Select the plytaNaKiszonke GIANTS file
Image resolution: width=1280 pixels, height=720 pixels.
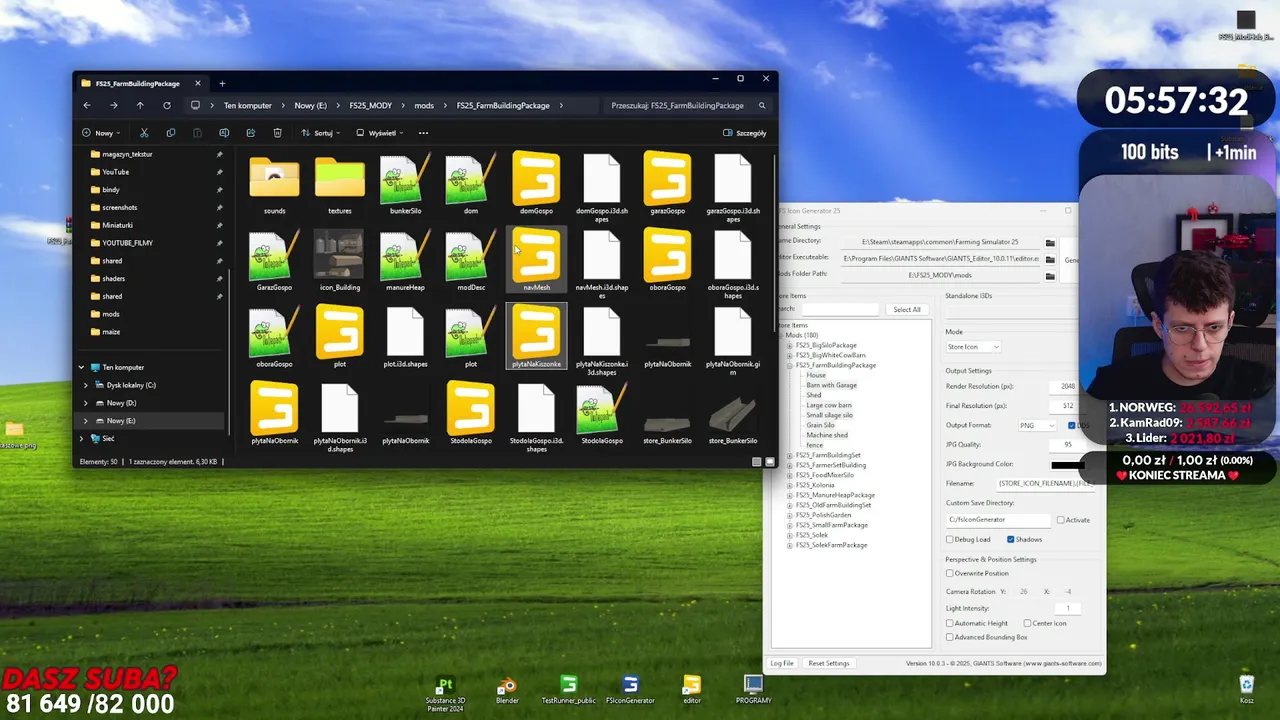pos(536,337)
